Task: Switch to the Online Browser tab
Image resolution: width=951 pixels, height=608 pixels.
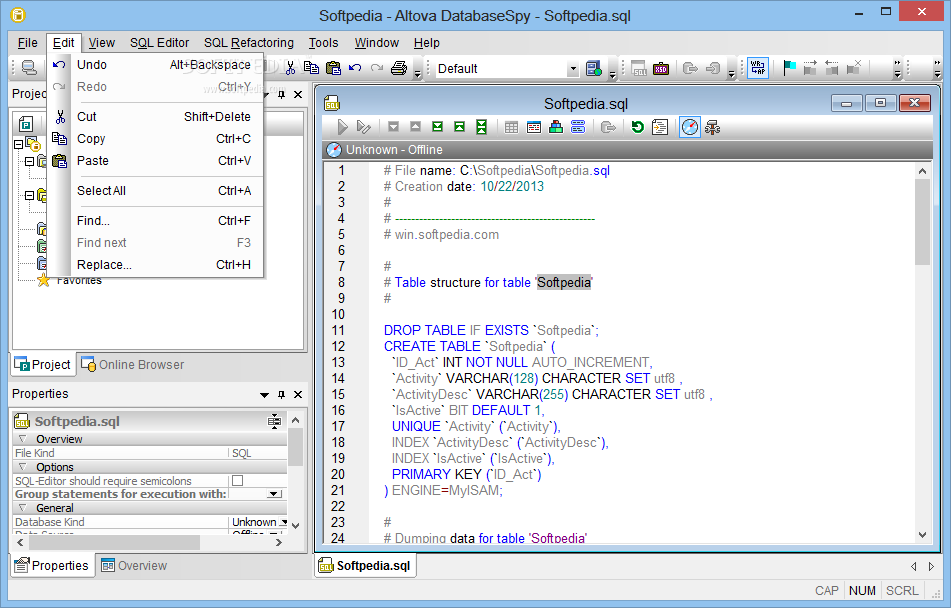Action: point(133,364)
